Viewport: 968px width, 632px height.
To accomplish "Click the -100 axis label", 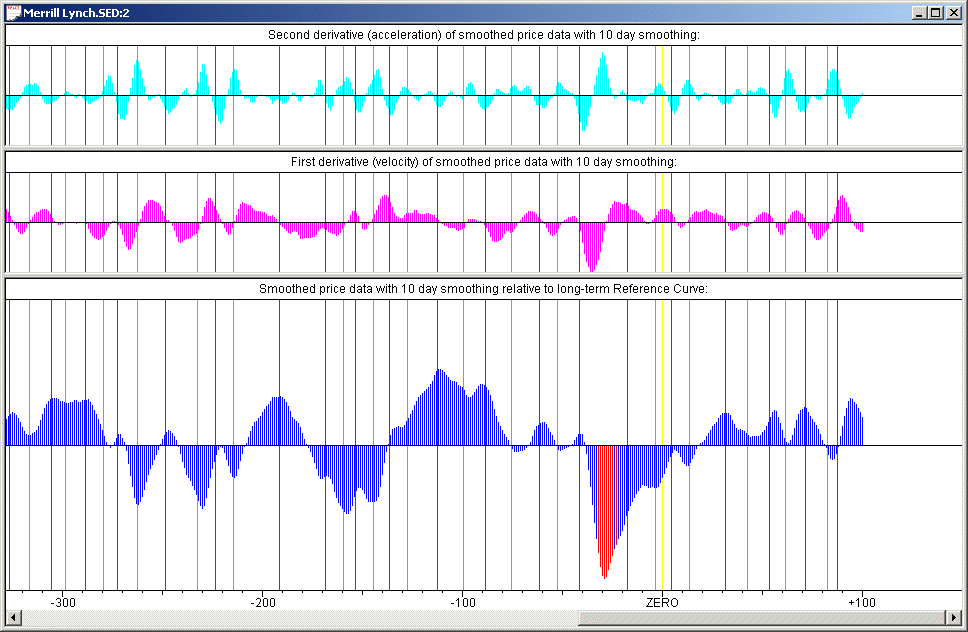I will click(463, 603).
